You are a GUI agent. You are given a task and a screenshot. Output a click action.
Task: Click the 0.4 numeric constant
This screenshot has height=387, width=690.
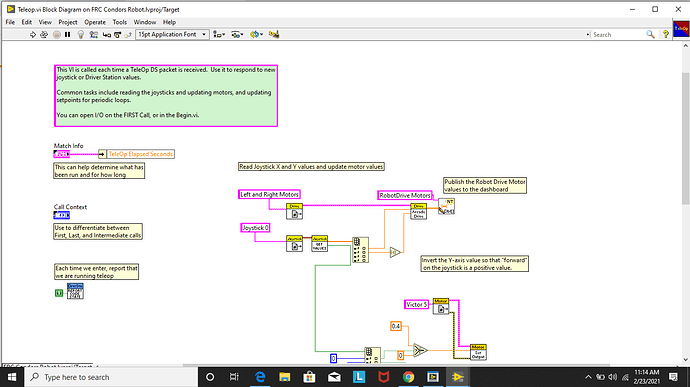[x=396, y=326]
